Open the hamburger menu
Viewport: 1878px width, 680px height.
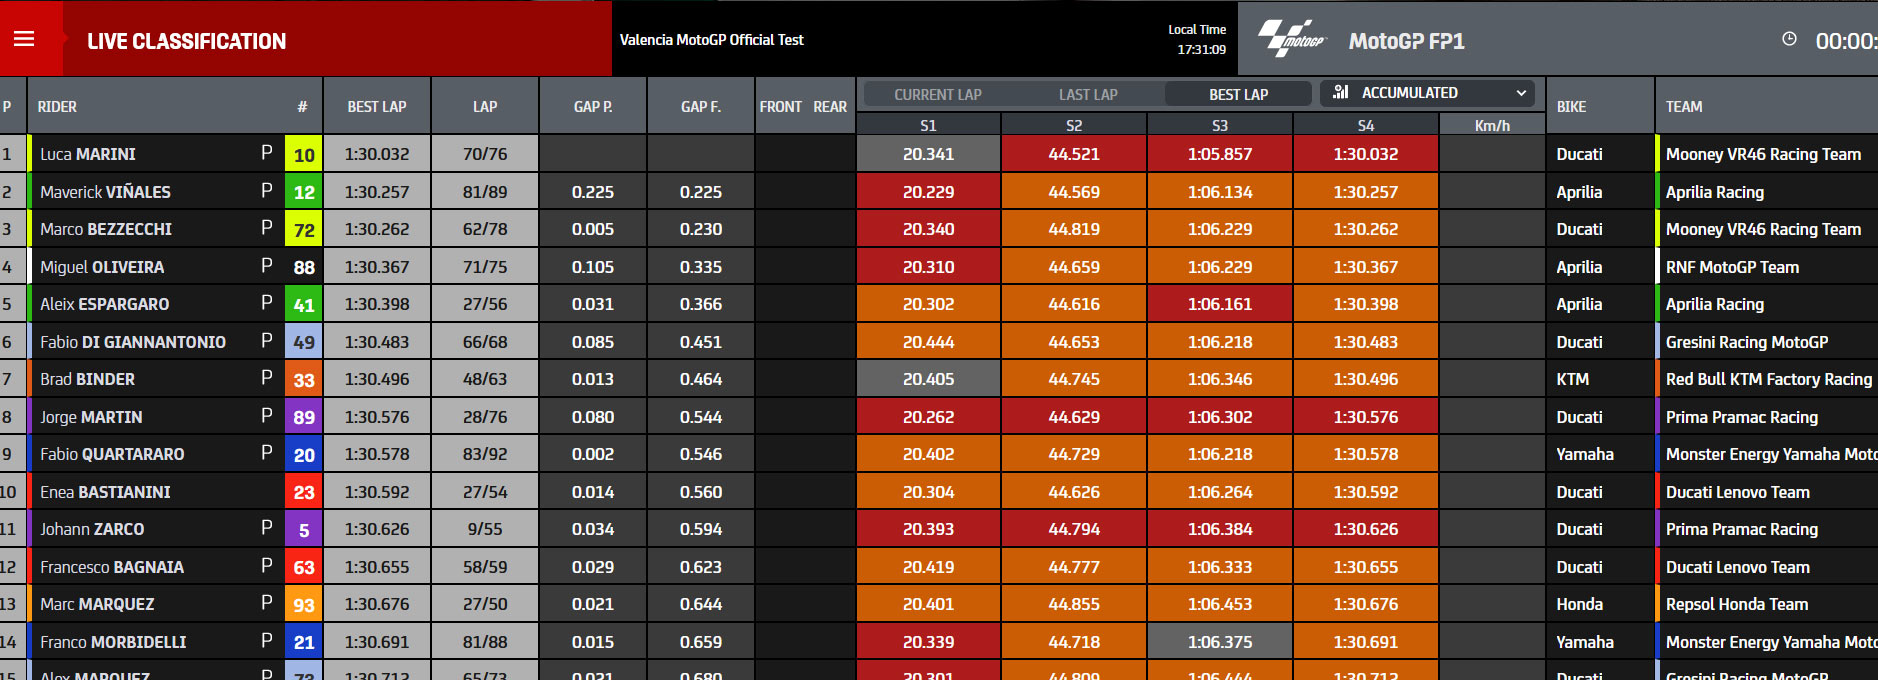tap(24, 39)
